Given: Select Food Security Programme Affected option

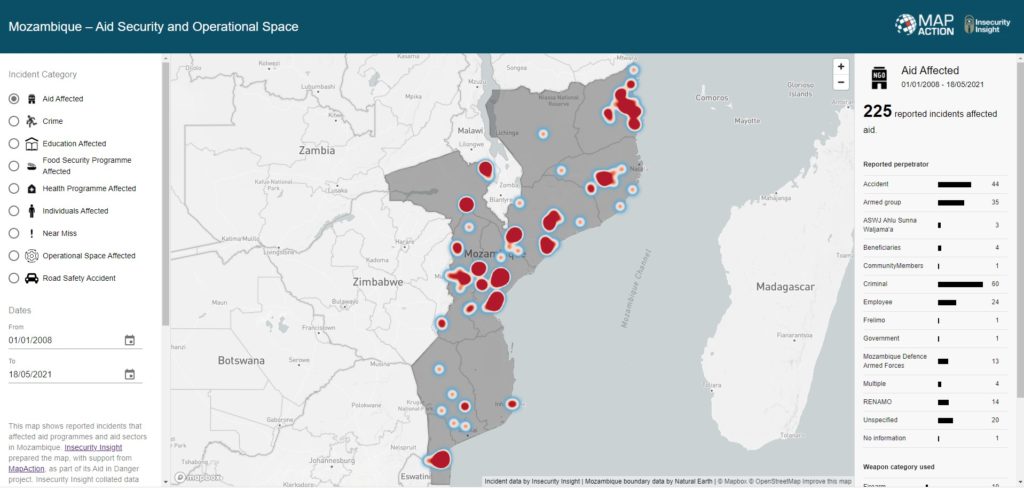Looking at the screenshot, I should pos(14,166).
